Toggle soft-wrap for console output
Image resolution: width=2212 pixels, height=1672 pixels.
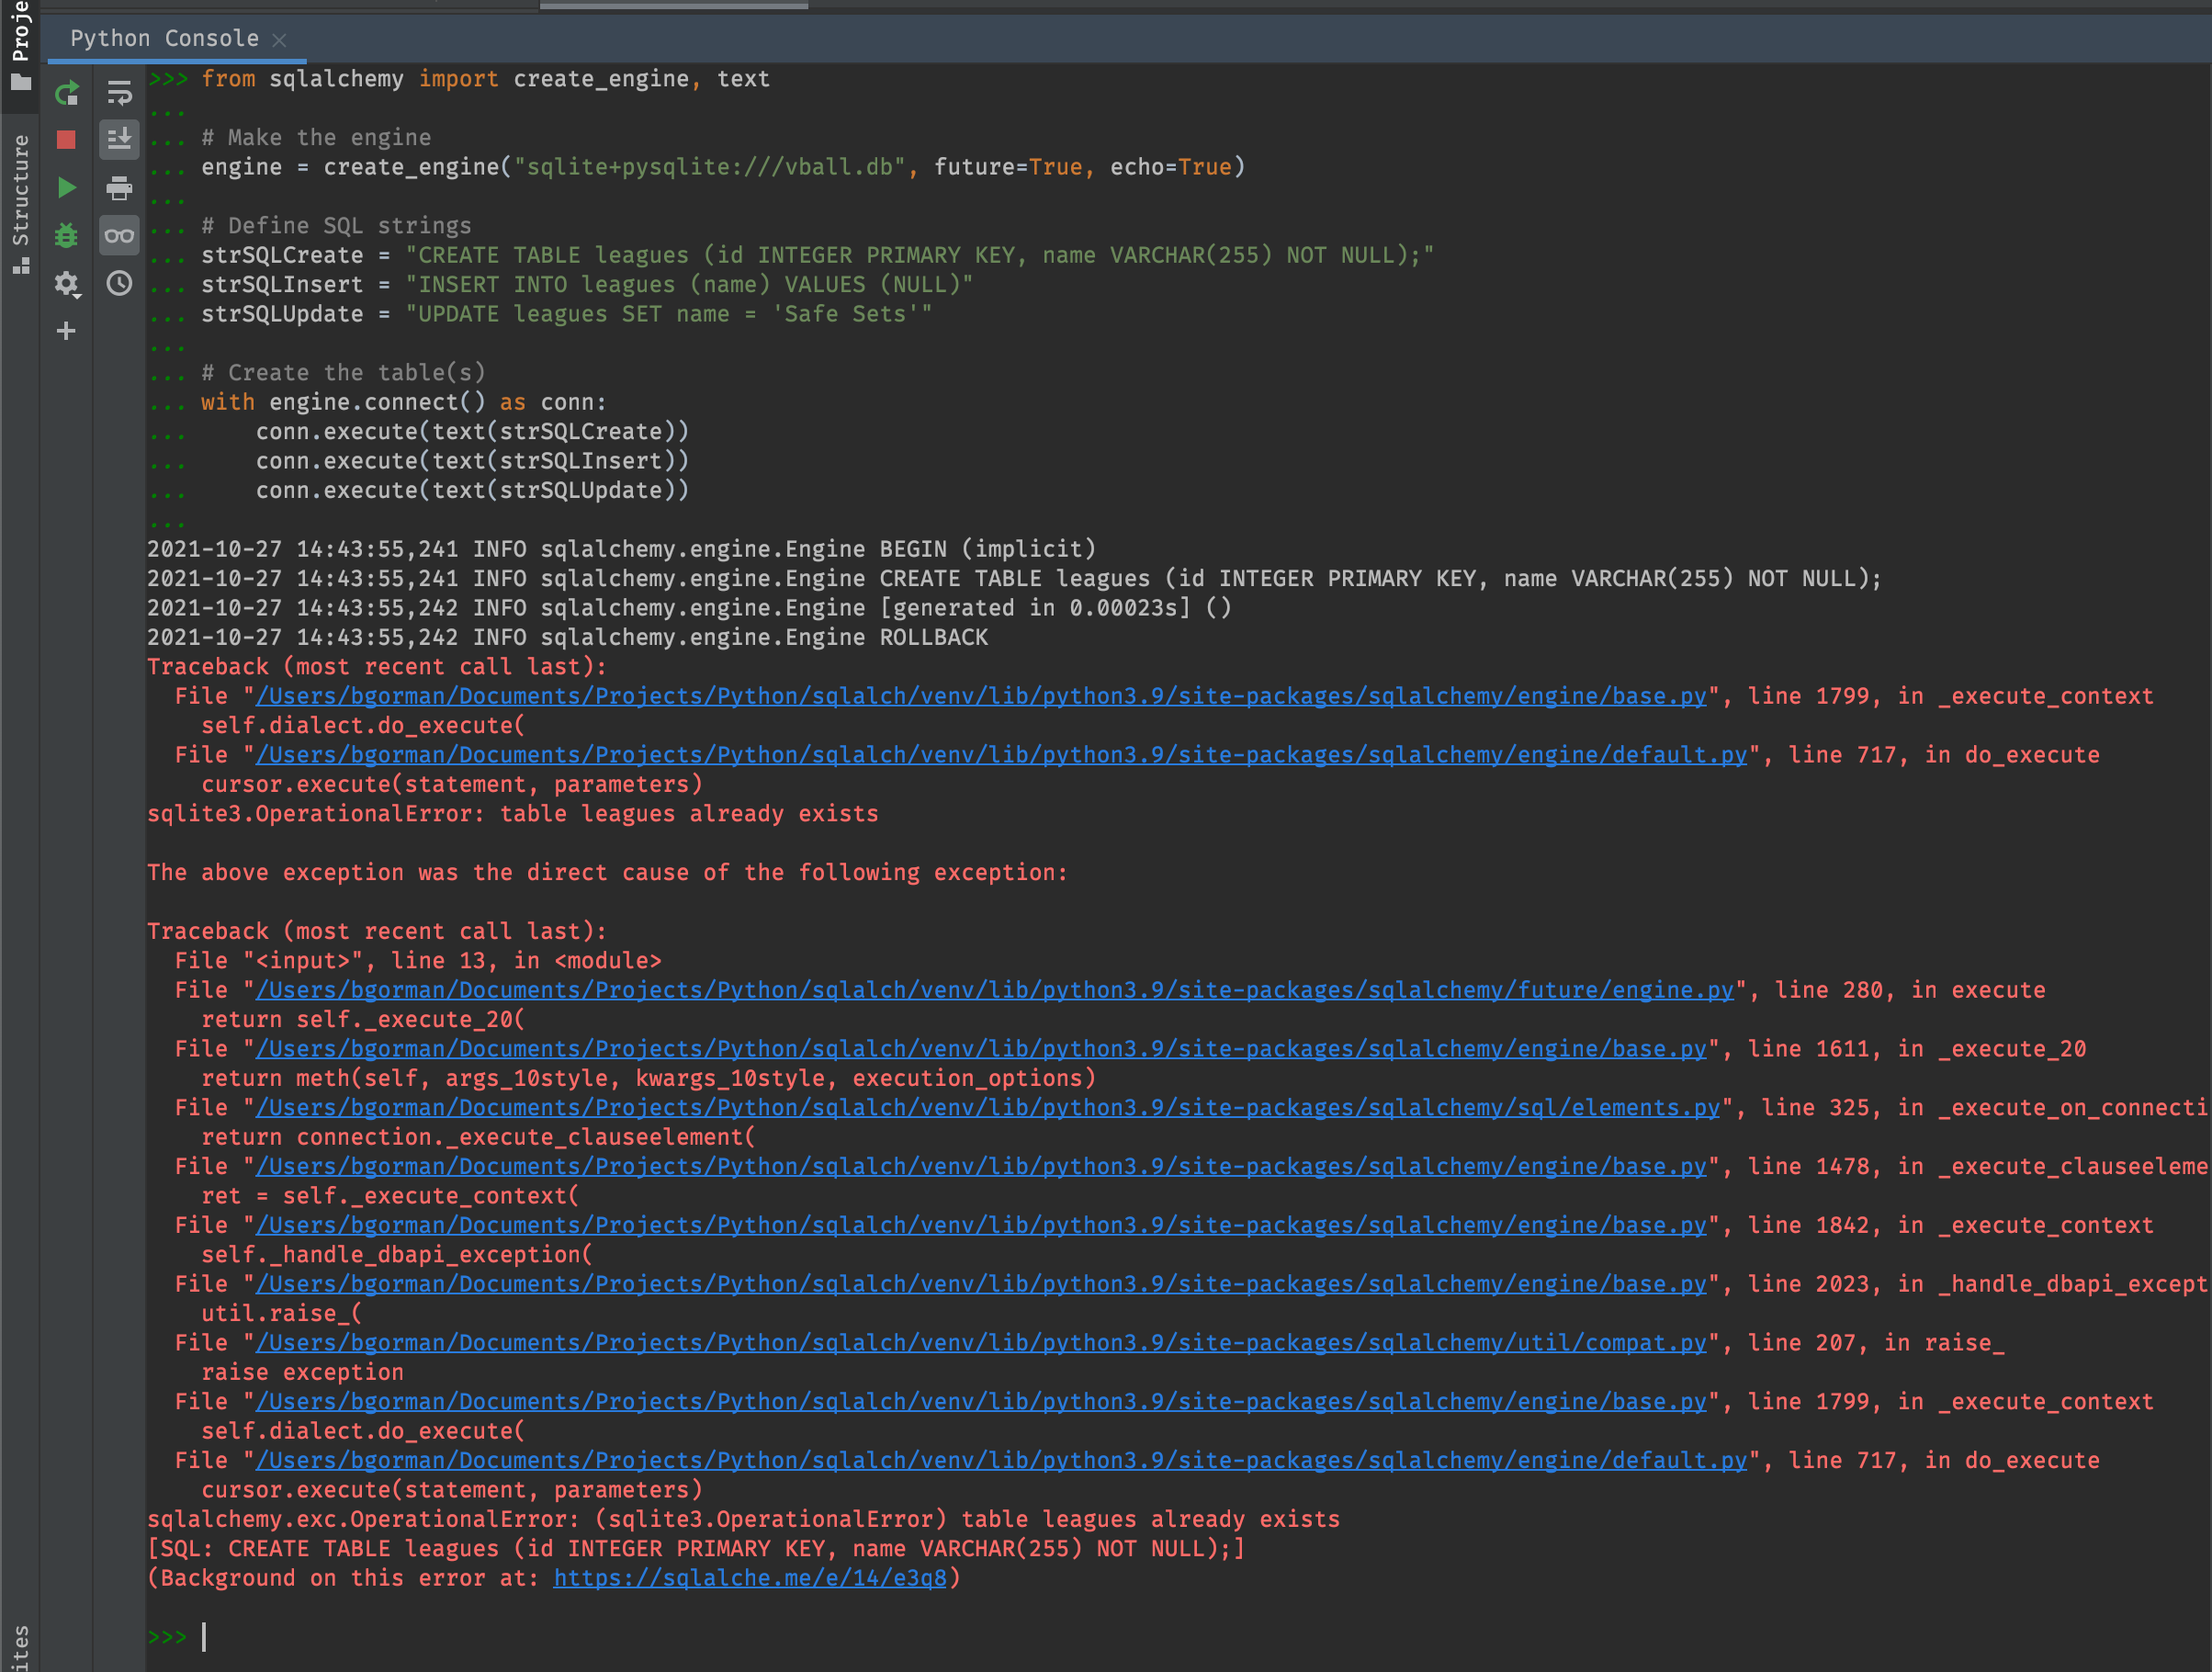119,94
